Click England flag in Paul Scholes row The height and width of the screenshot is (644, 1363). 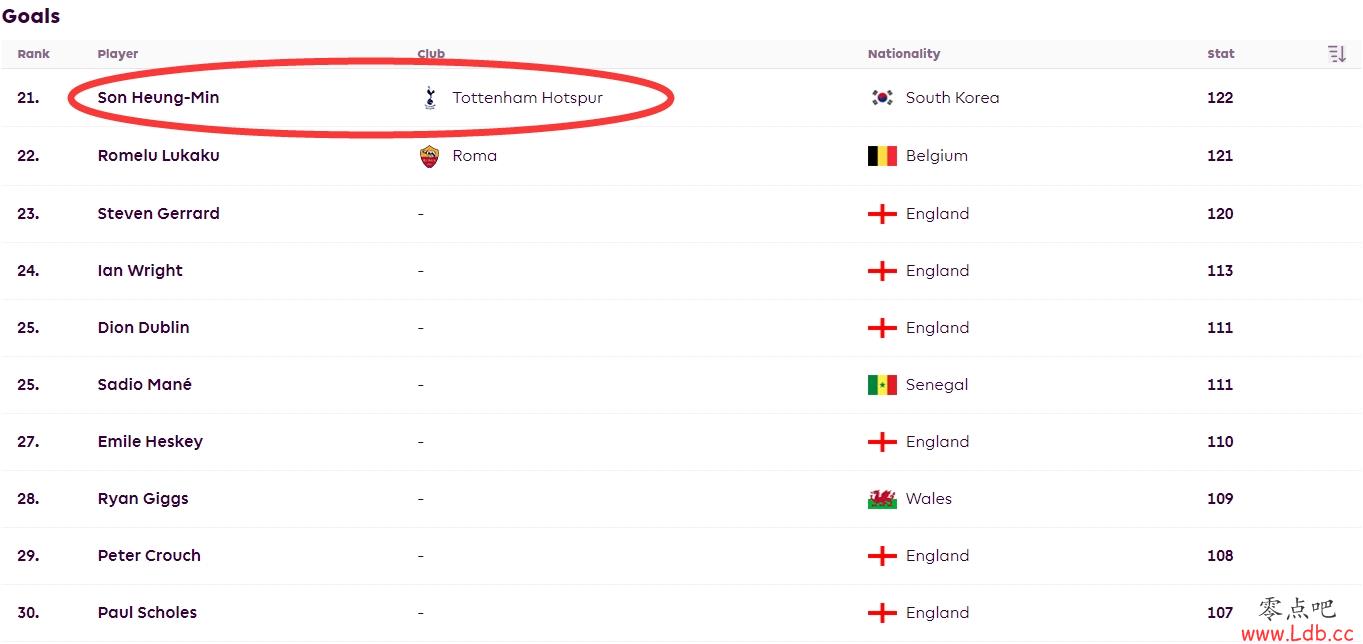coord(882,613)
